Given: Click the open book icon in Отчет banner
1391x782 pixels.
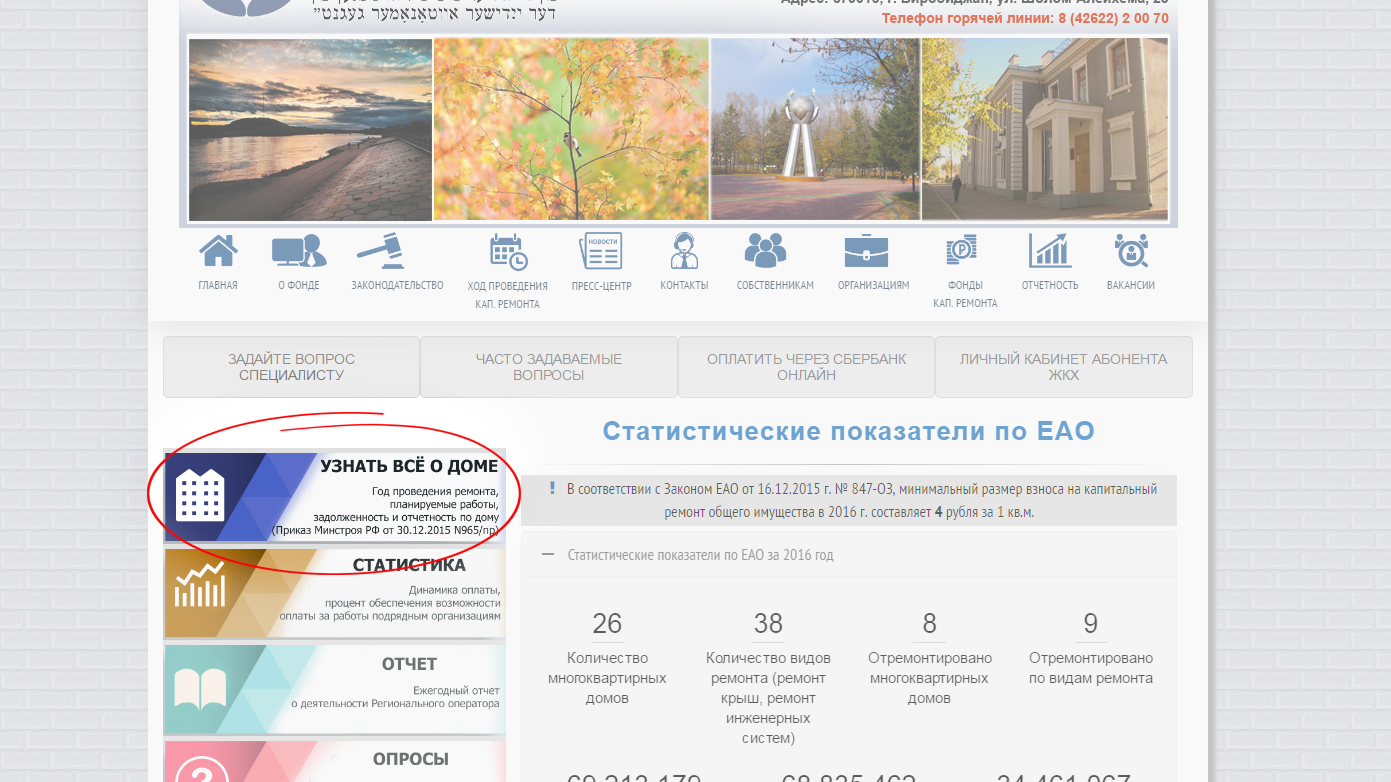Looking at the screenshot, I should tap(200, 688).
